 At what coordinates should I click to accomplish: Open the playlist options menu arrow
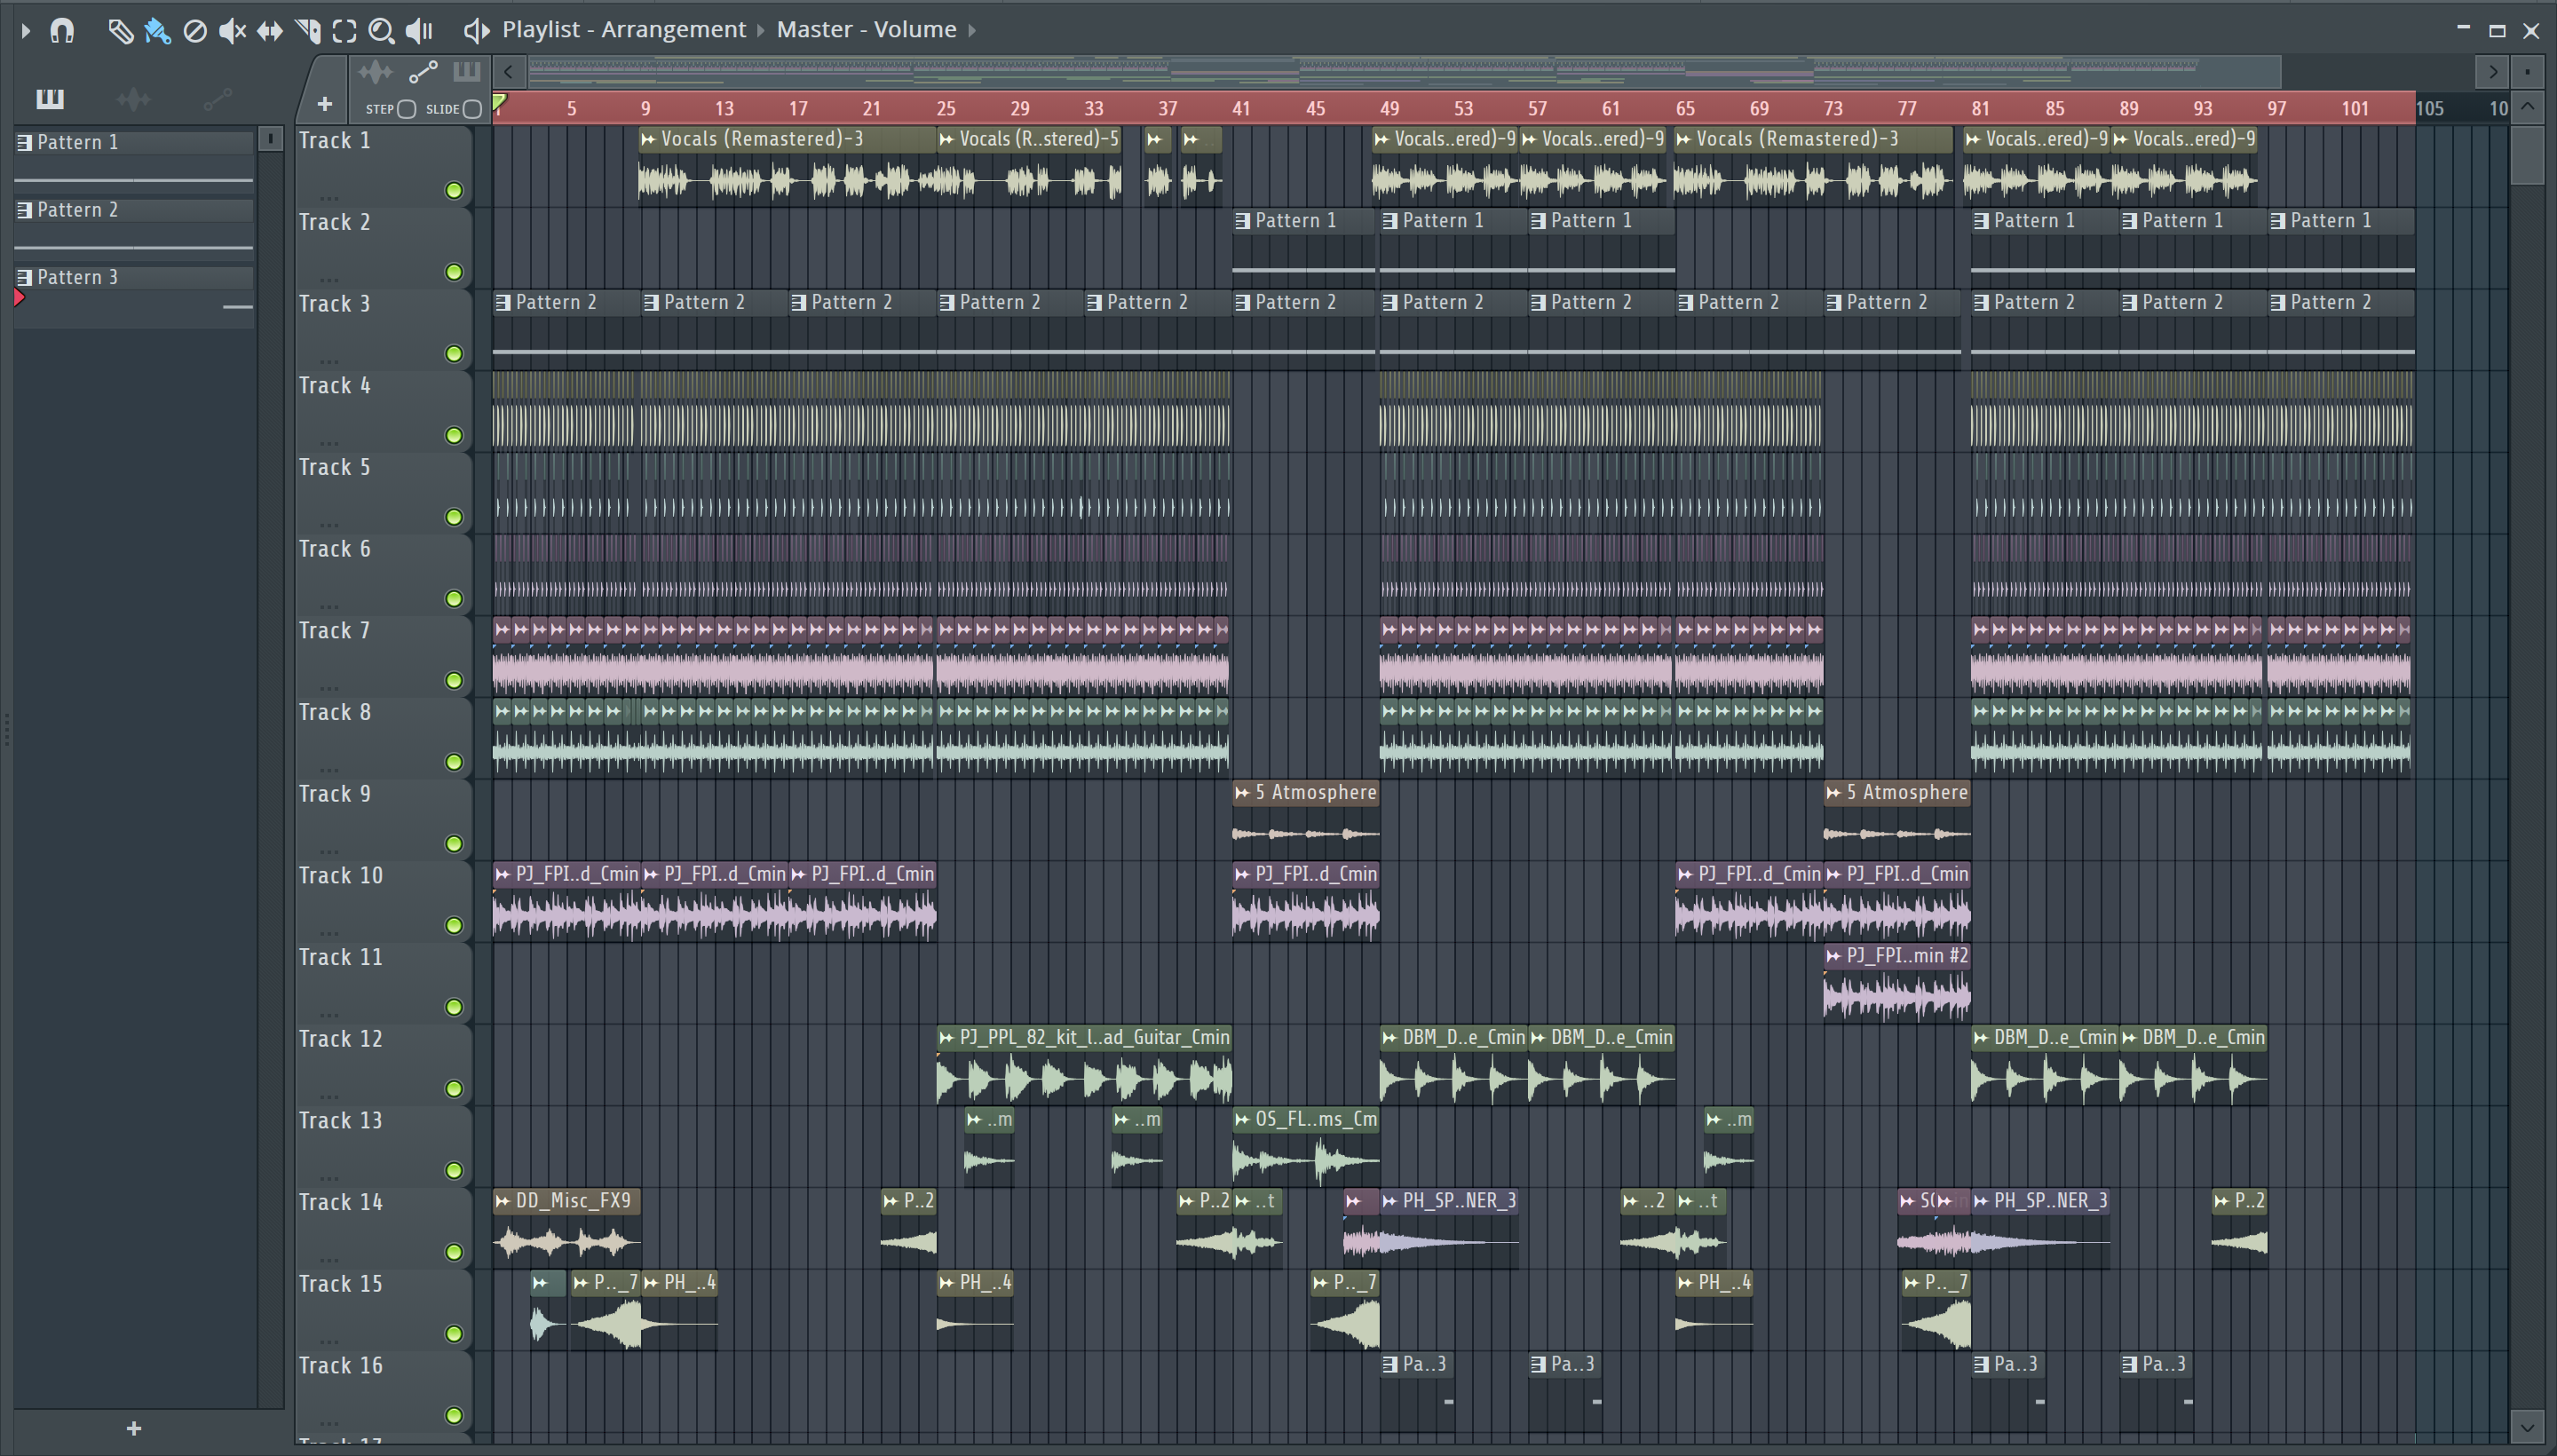[x=25, y=31]
